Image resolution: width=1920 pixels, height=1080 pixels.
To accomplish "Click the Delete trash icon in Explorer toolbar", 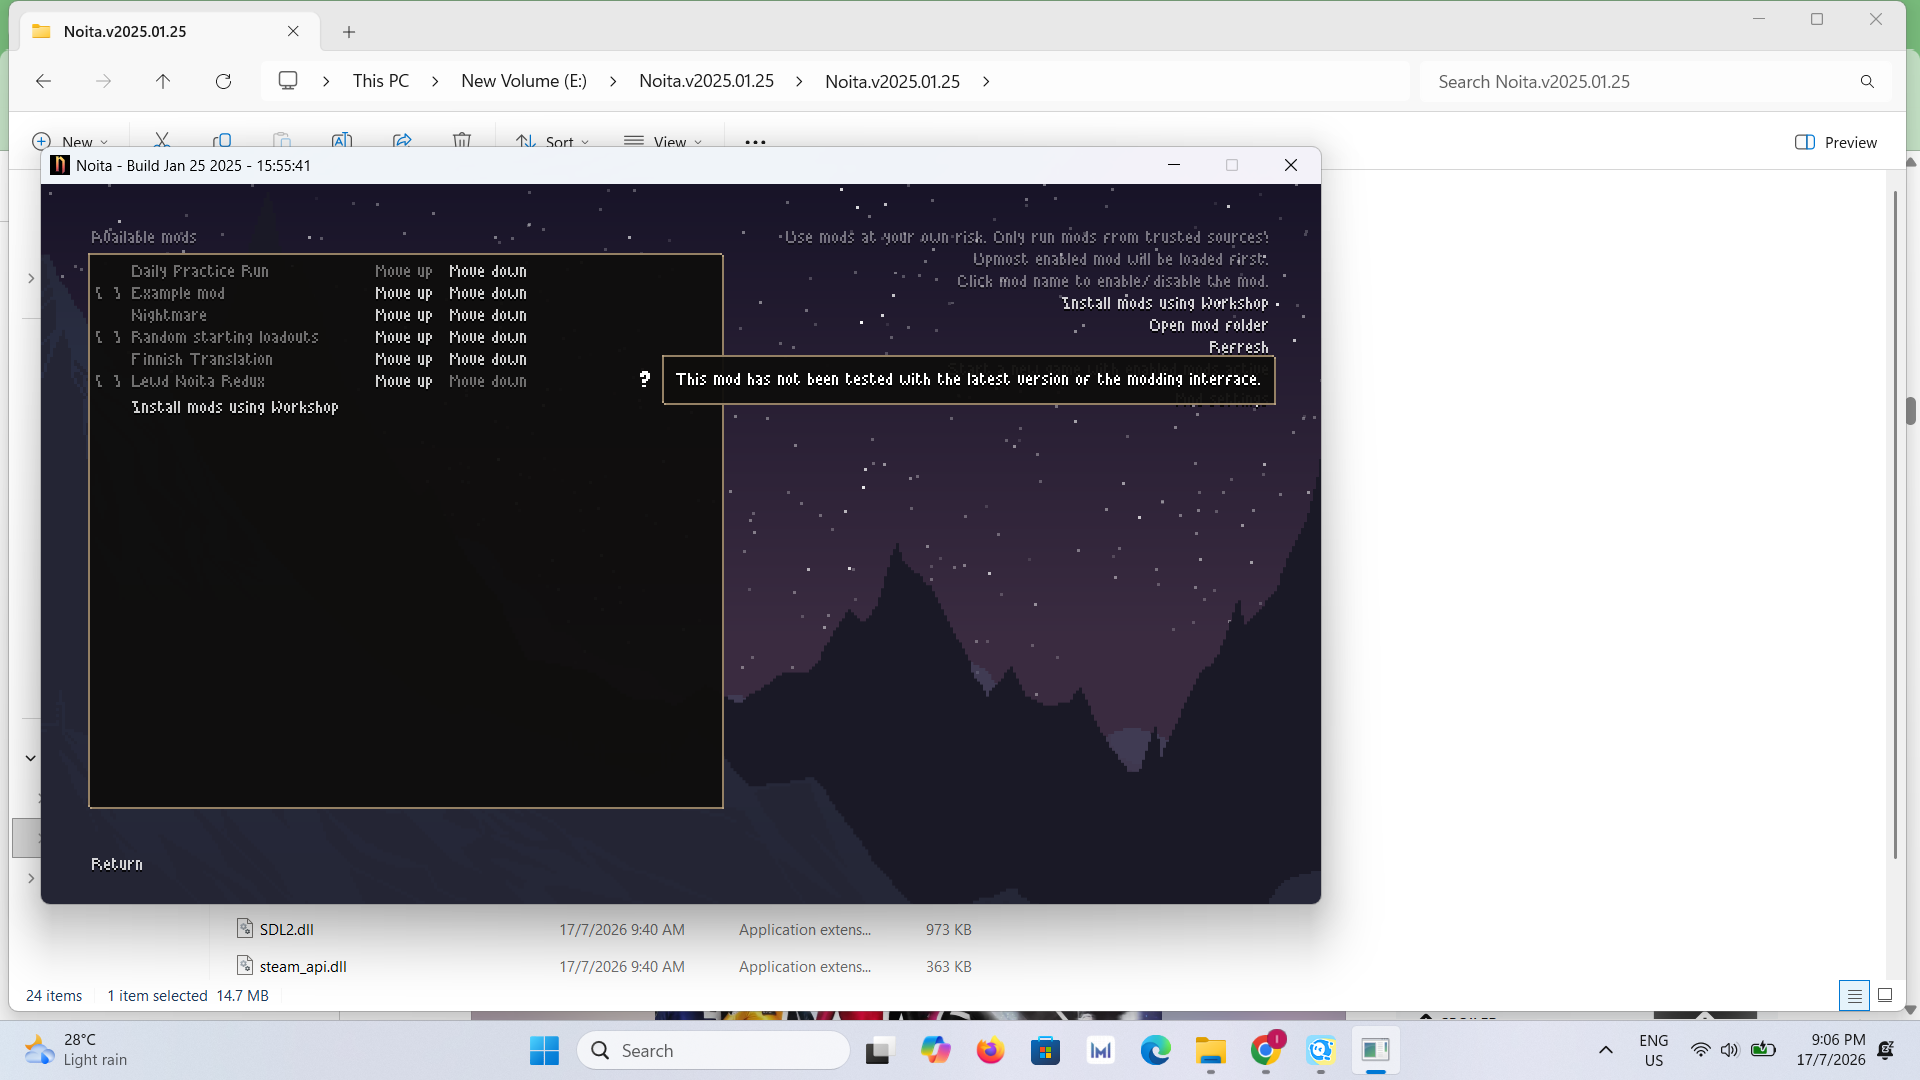I will (x=462, y=141).
